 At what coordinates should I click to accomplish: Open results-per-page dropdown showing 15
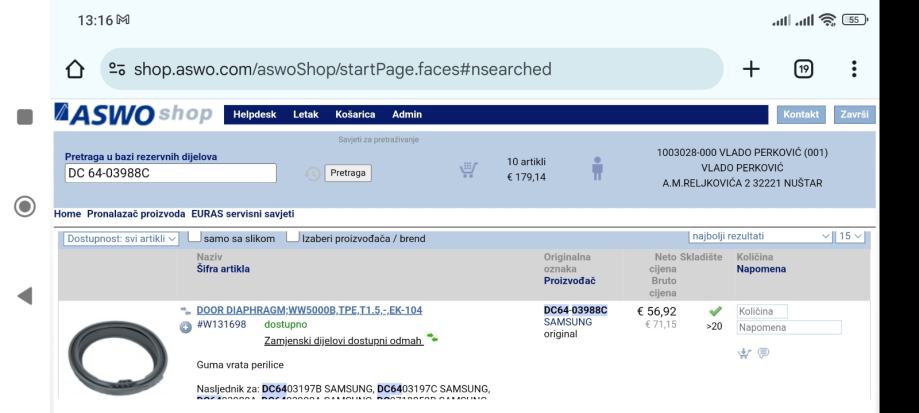(850, 236)
